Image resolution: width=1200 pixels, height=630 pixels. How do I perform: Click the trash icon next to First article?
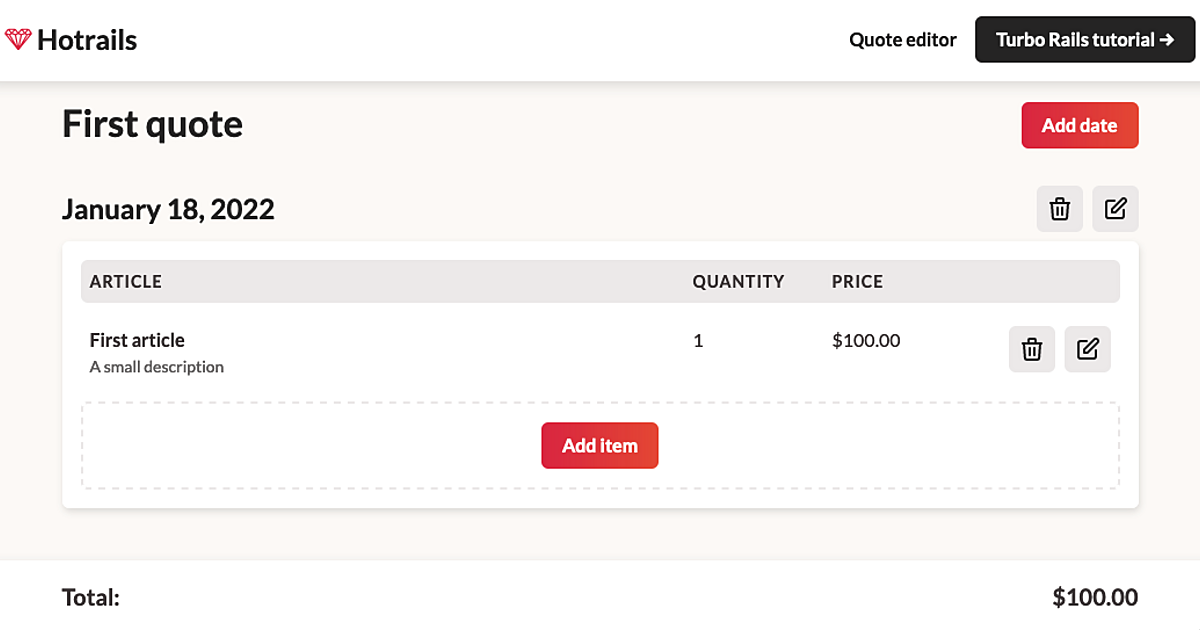1031,349
